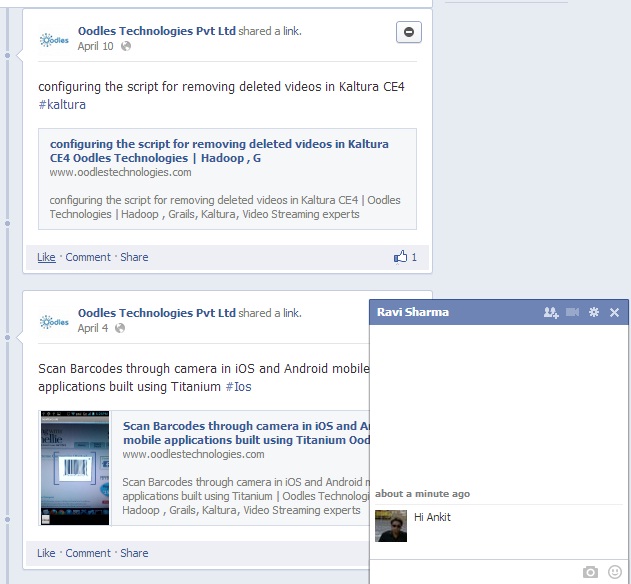Click the April 10 timestamp link
Screen dimensions: 631x584
(x=95, y=46)
